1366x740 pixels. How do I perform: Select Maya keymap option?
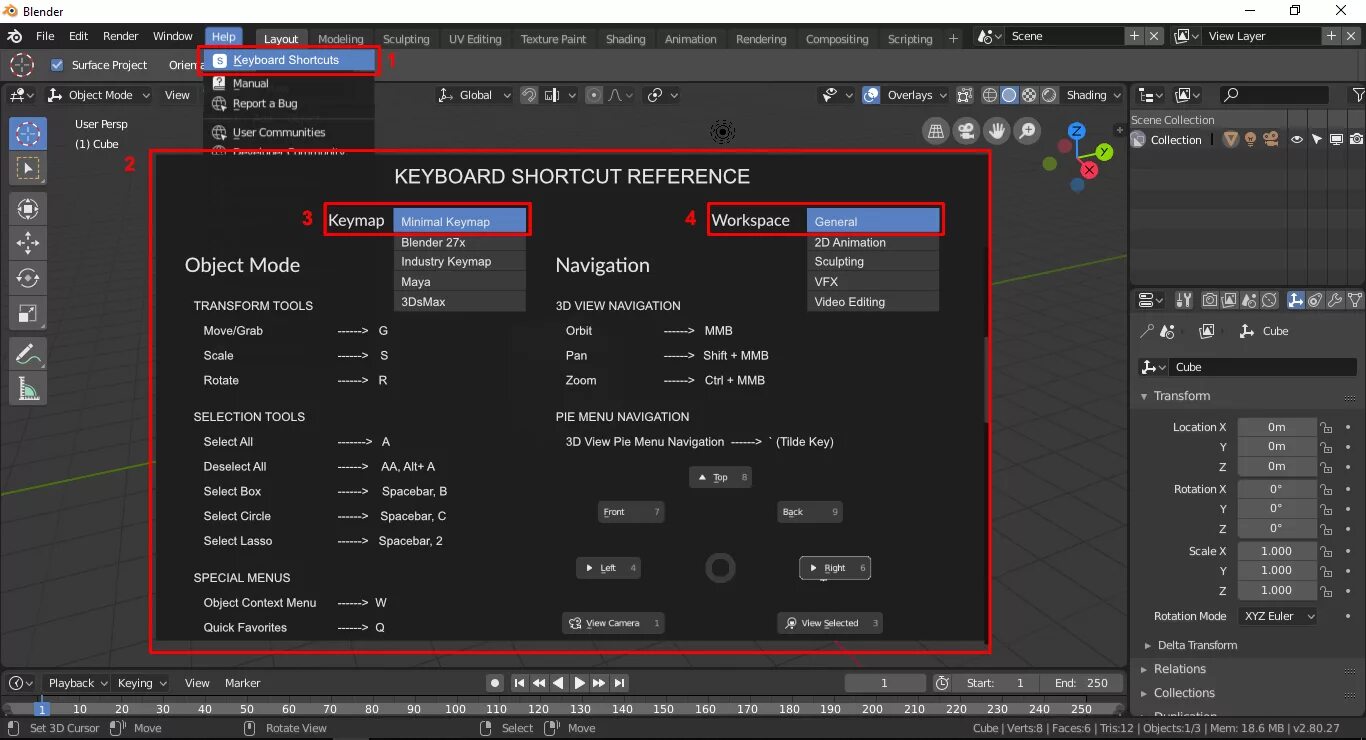tap(459, 282)
